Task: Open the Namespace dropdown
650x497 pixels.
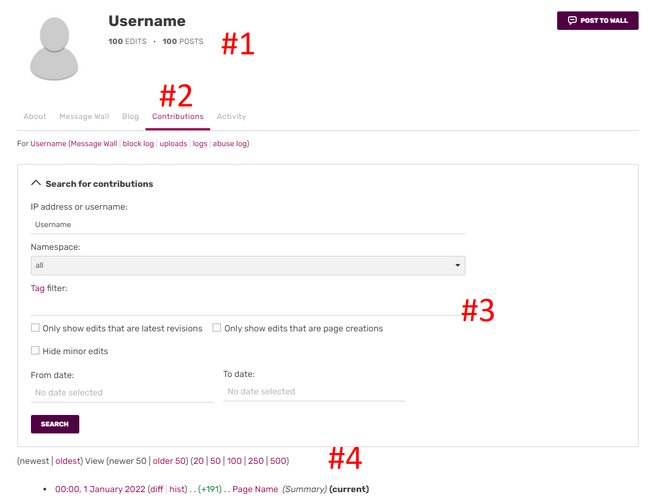Action: 247,265
